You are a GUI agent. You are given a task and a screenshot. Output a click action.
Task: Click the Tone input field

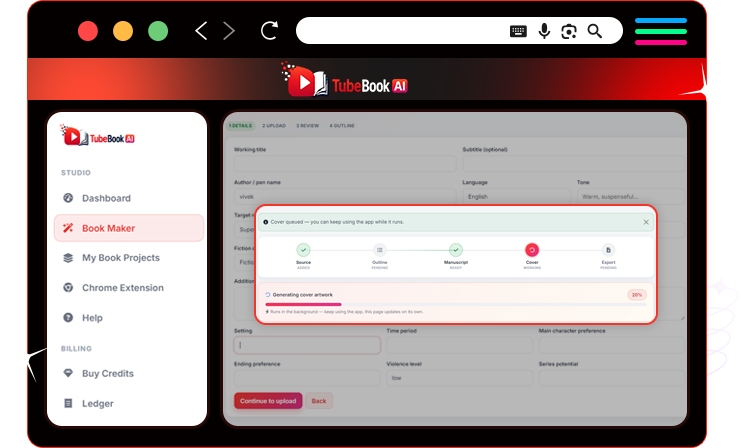630,196
